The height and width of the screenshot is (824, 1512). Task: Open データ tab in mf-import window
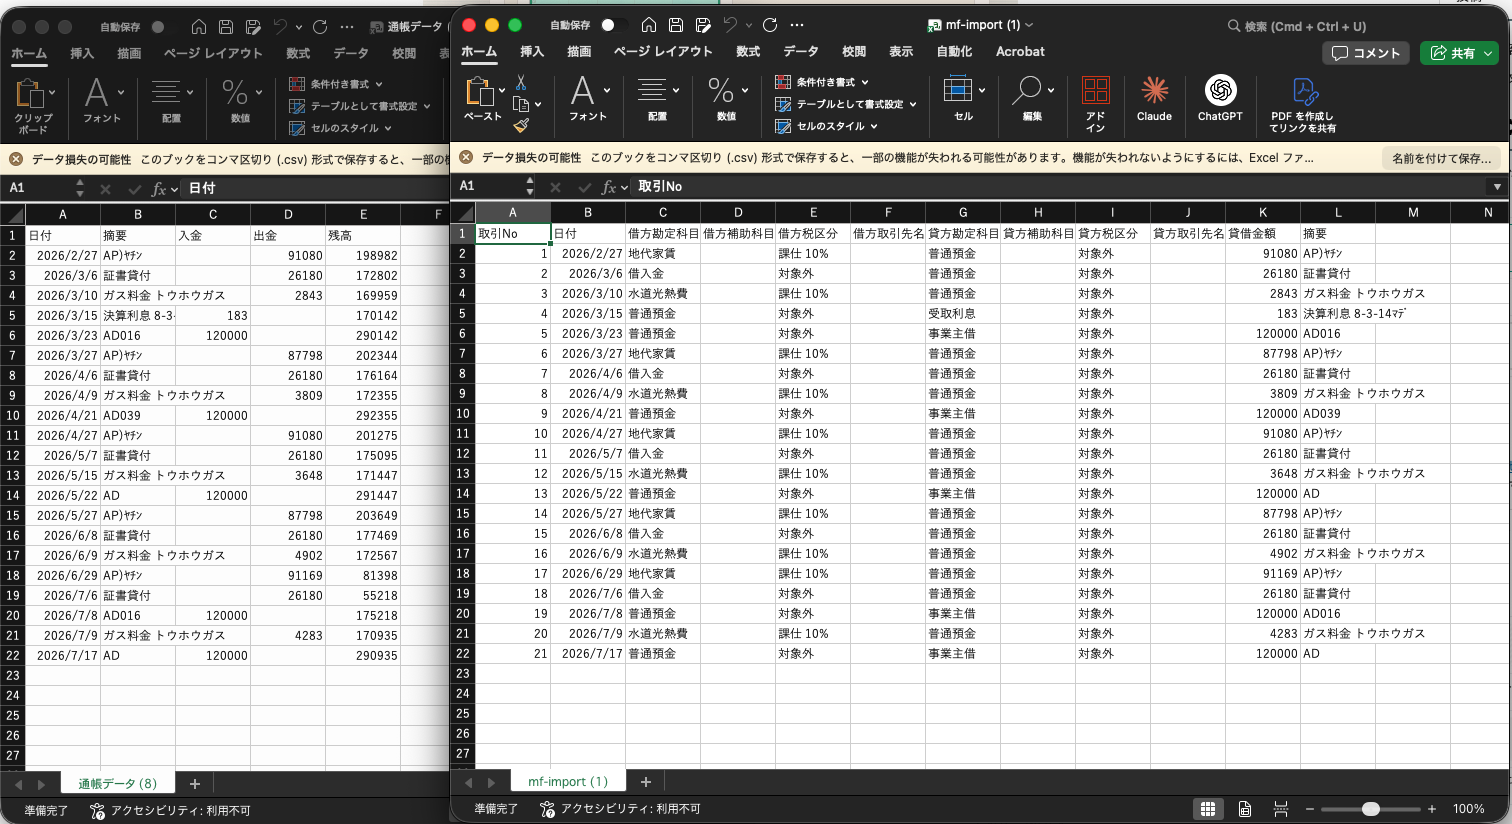[801, 52]
